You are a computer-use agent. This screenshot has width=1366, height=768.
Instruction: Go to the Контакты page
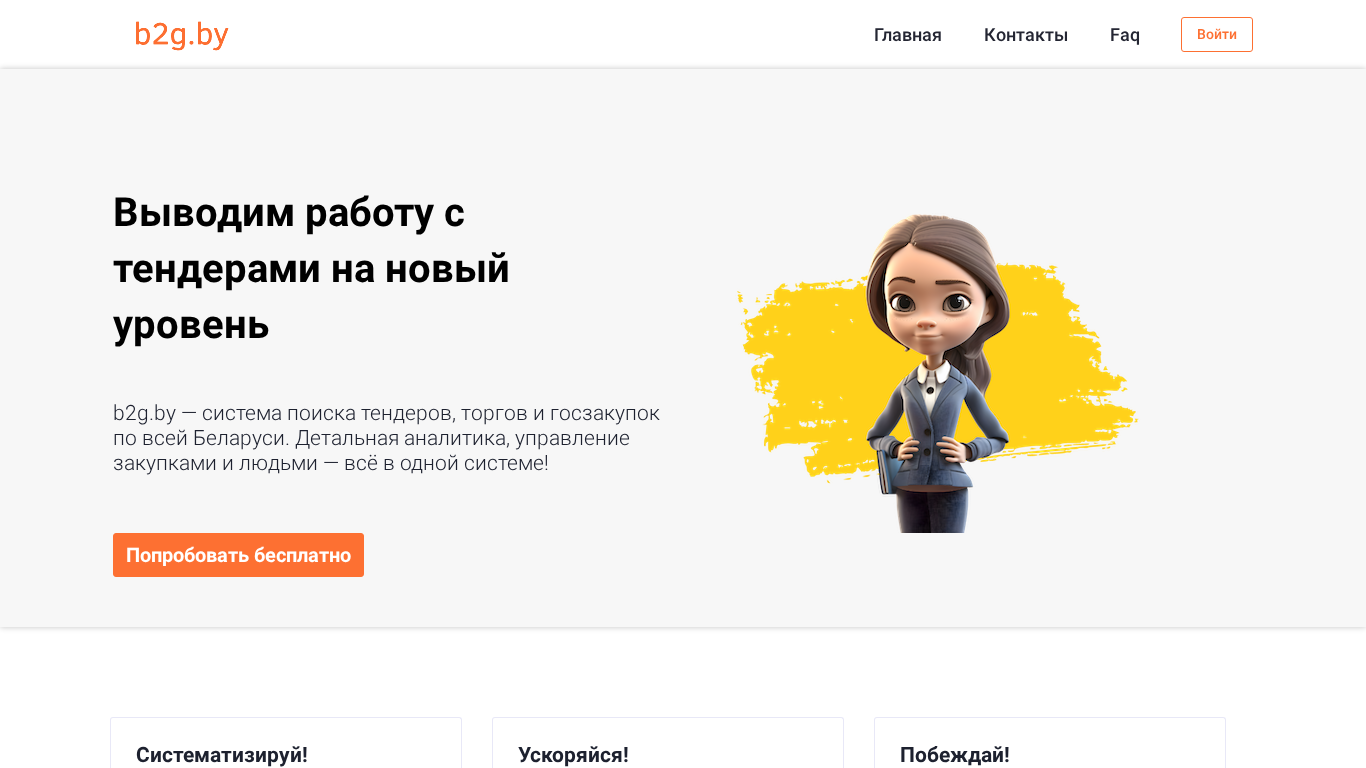[1026, 35]
